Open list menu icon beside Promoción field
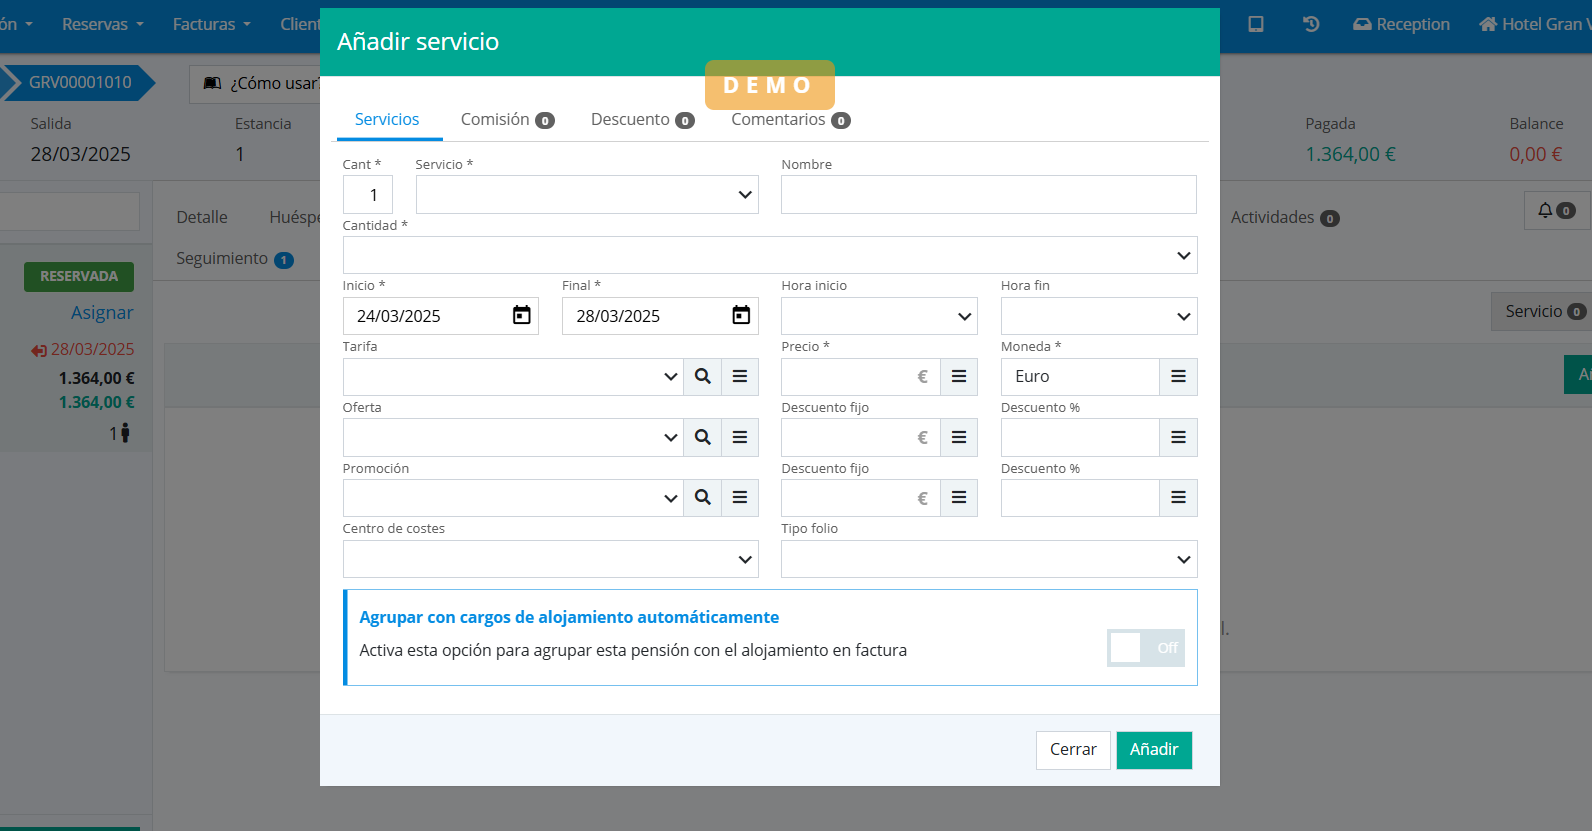This screenshot has width=1592, height=831. 740,498
